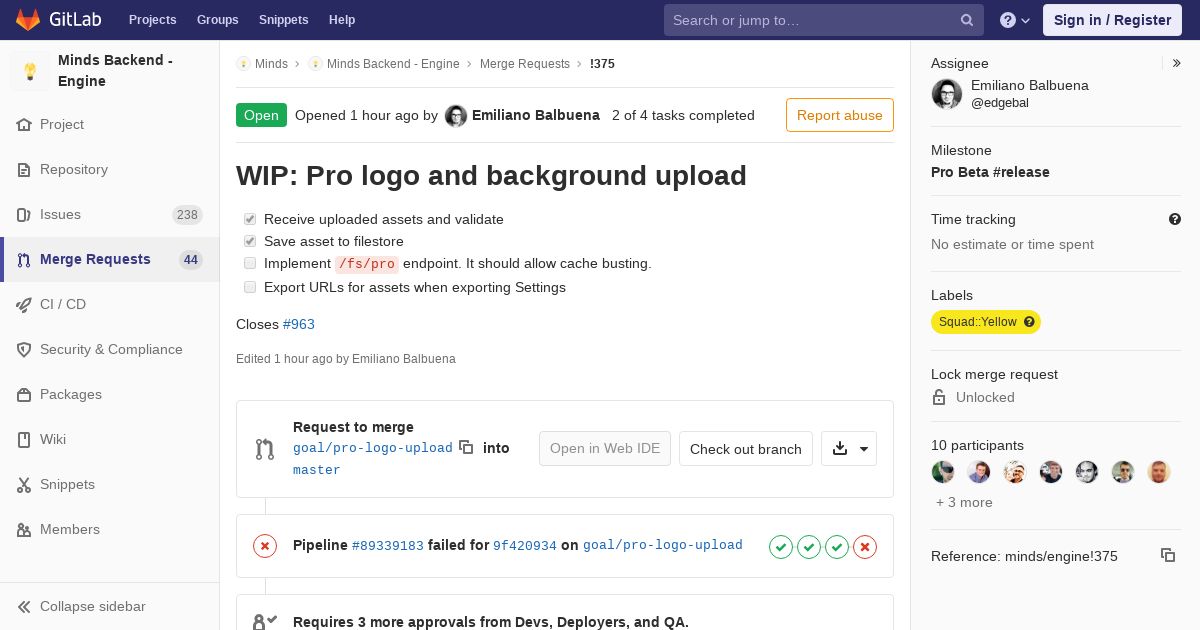
Task: Click the CI / CD rocket icon
Action: (24, 305)
